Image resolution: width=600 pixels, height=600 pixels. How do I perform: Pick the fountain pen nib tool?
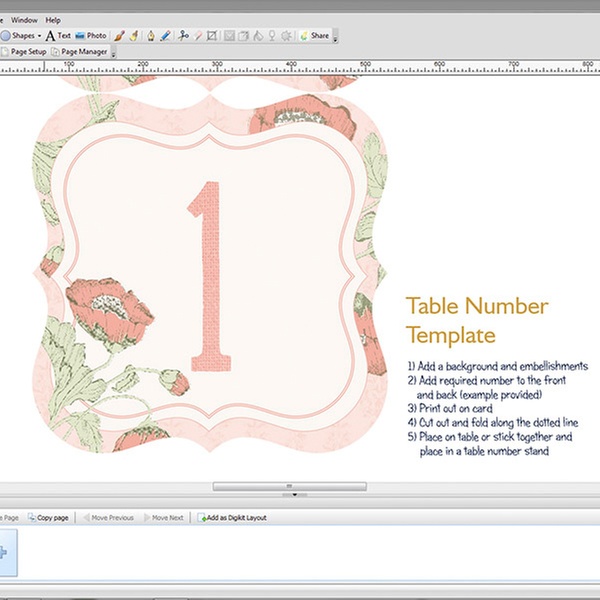pyautogui.click(x=150, y=35)
